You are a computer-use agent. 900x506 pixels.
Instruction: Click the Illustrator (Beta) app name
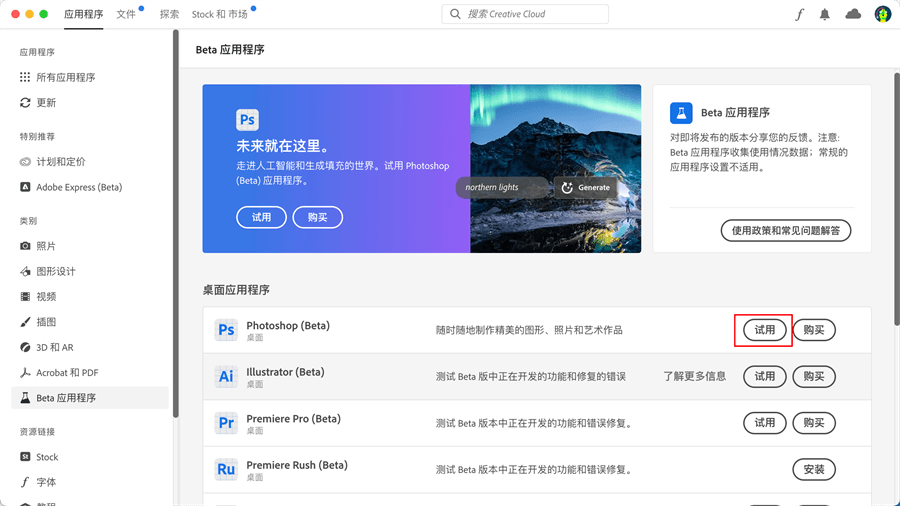click(285, 372)
